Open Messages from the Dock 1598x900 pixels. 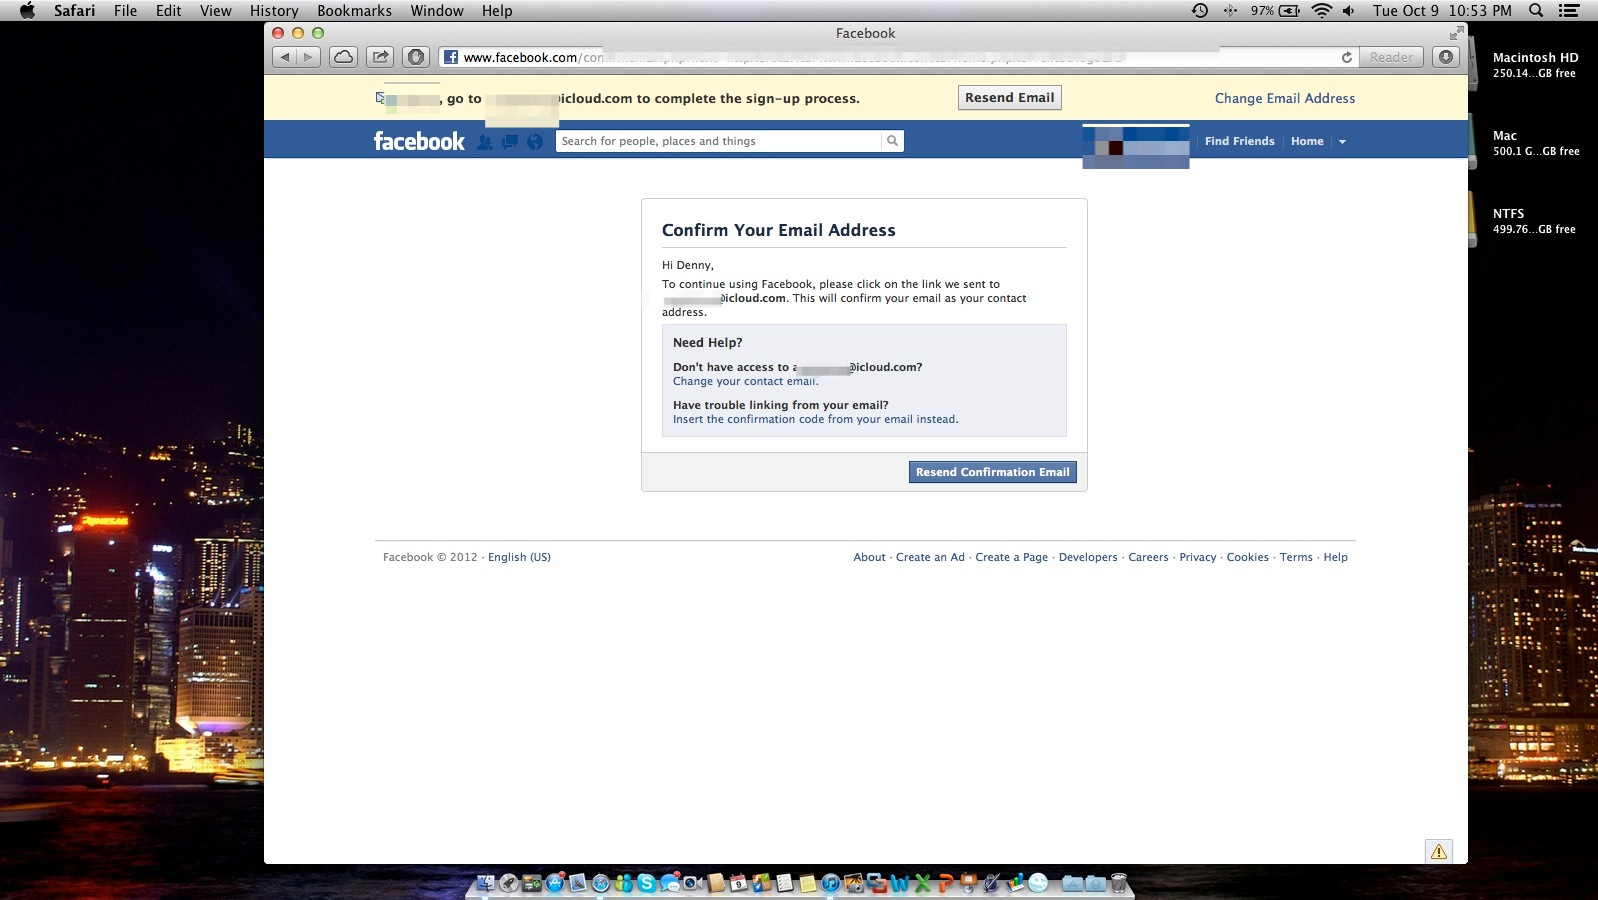(x=670, y=883)
